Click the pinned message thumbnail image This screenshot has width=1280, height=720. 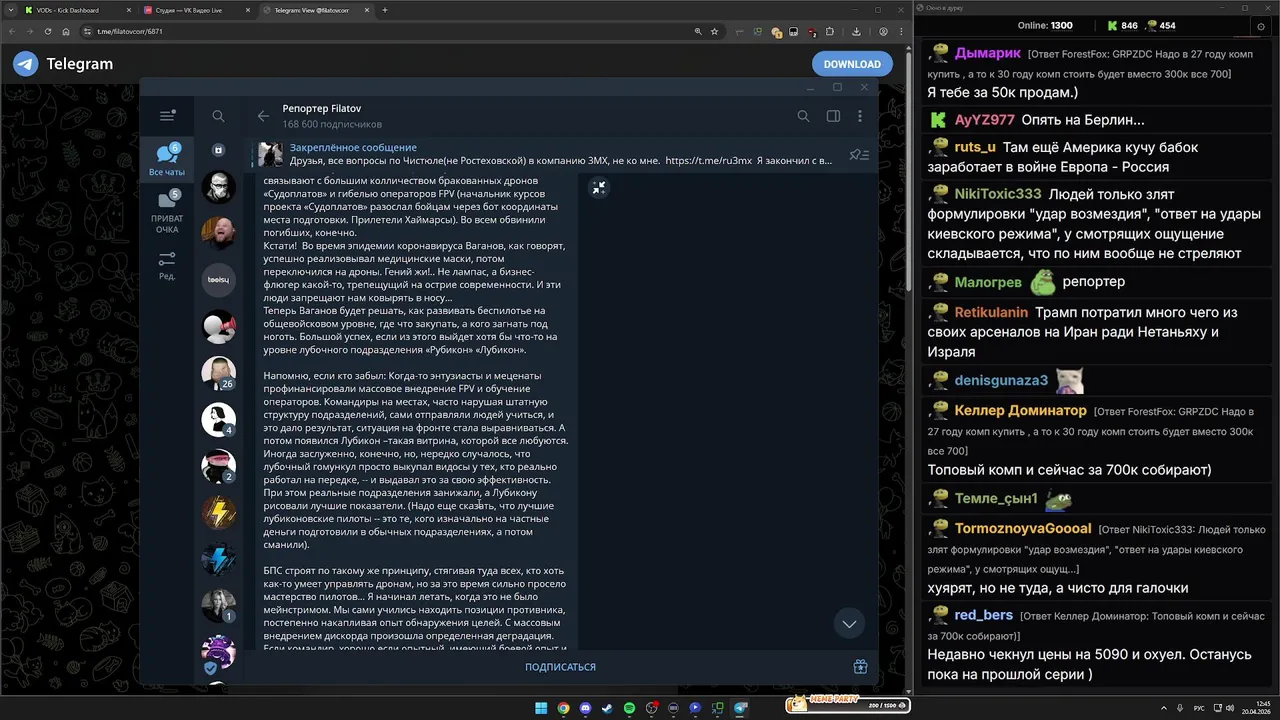coord(270,154)
